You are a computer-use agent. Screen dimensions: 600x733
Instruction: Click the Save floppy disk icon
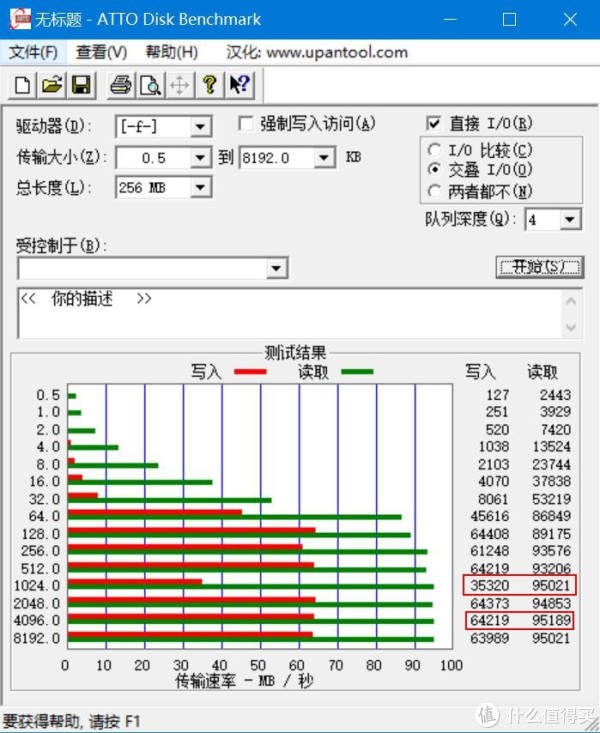tap(81, 85)
